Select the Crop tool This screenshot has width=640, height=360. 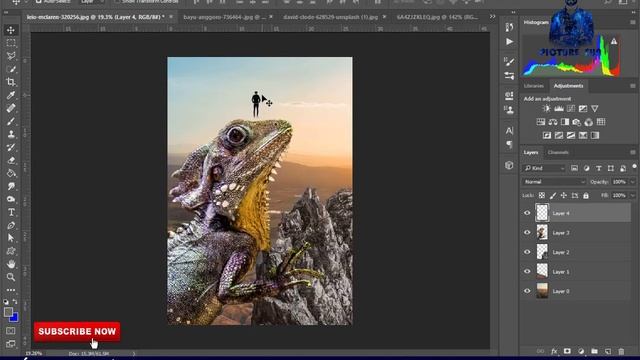tap(11, 82)
